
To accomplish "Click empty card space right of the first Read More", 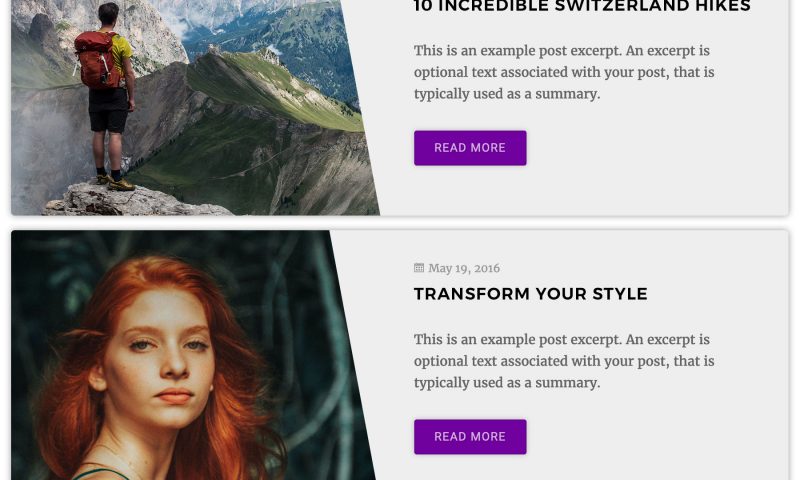I will click(x=653, y=148).
